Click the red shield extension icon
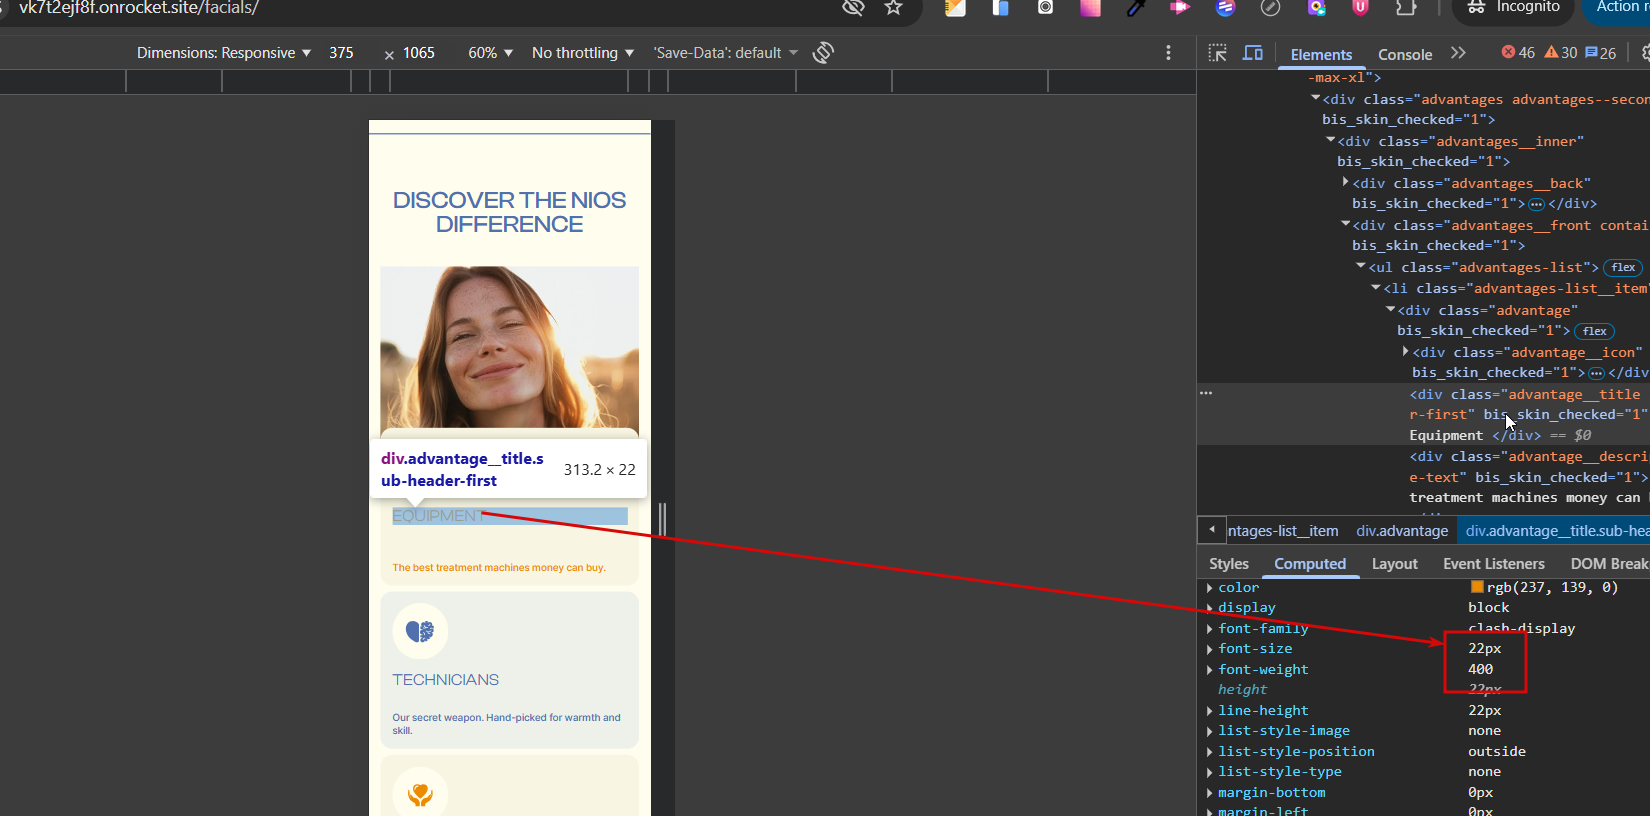Viewport: 1650px width, 816px height. 1360,7
